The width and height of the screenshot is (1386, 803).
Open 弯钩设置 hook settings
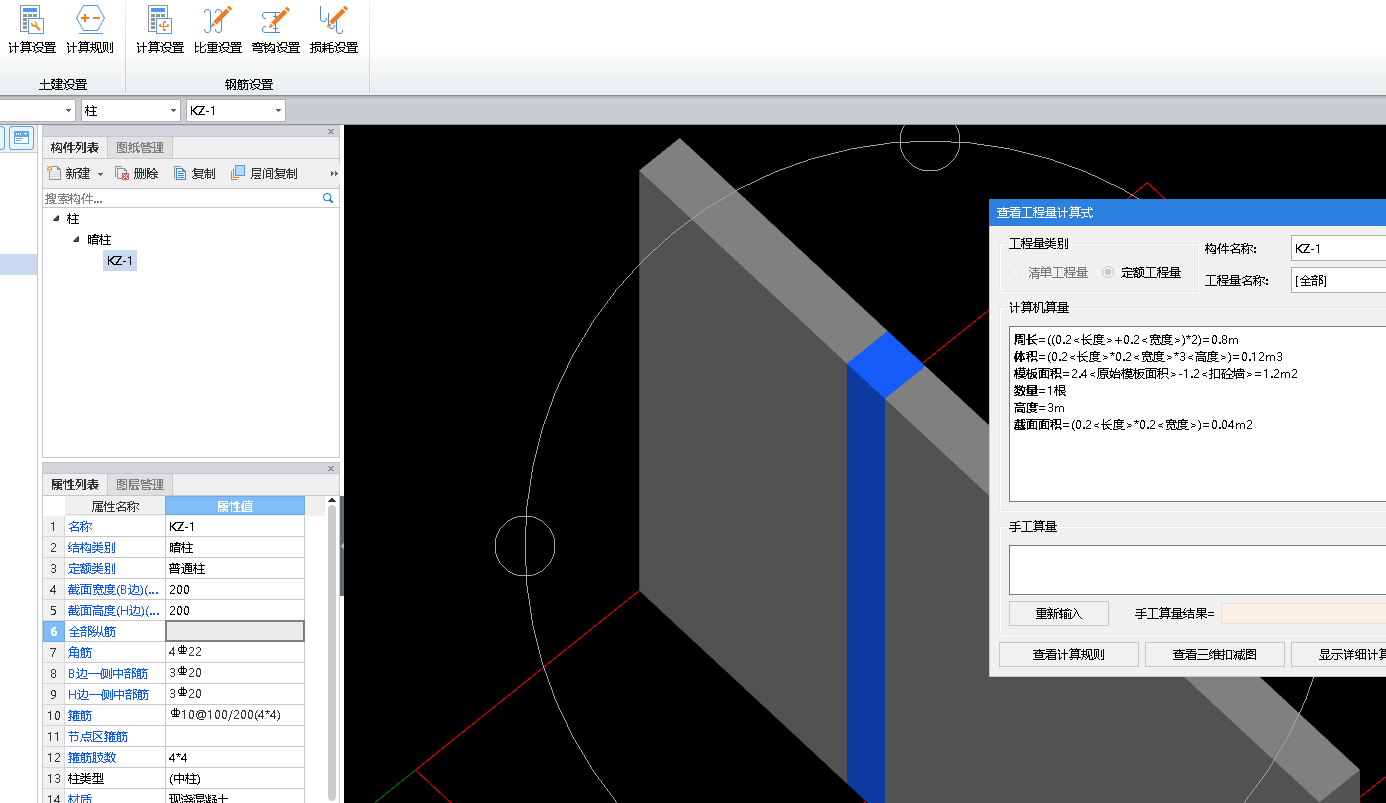click(276, 29)
